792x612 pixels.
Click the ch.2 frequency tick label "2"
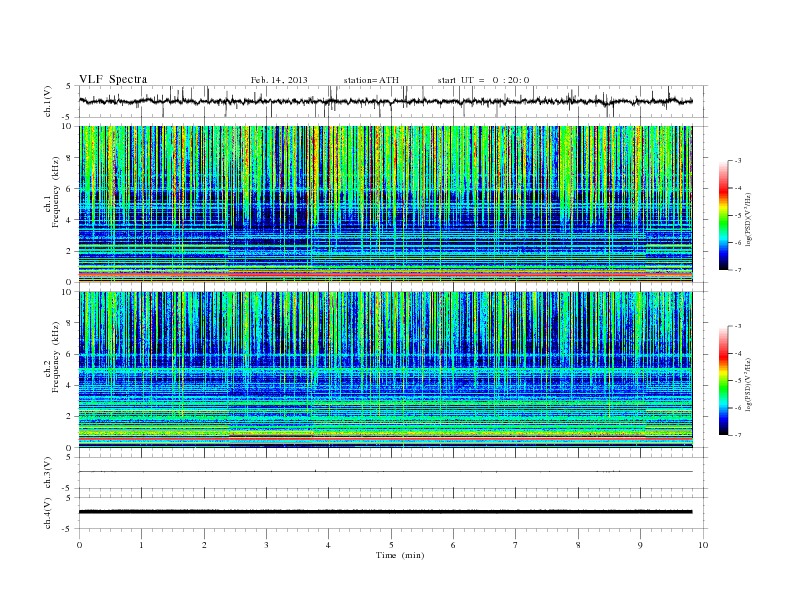click(x=69, y=417)
